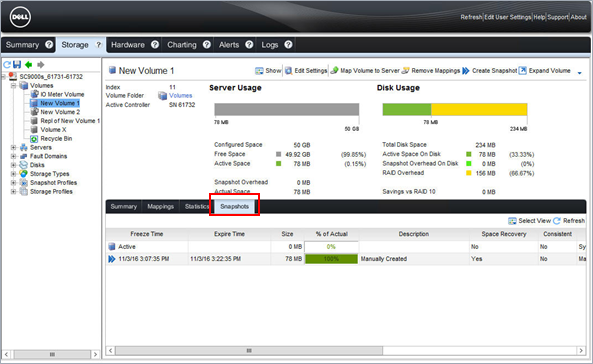Open the About header link
The height and width of the screenshot is (364, 593).
(578, 17)
